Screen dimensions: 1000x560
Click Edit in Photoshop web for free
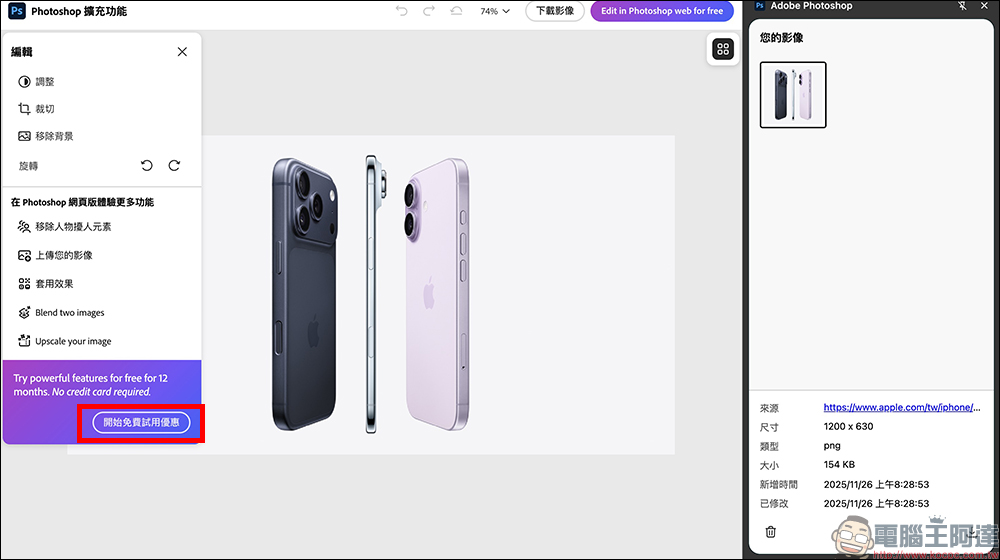coord(662,11)
